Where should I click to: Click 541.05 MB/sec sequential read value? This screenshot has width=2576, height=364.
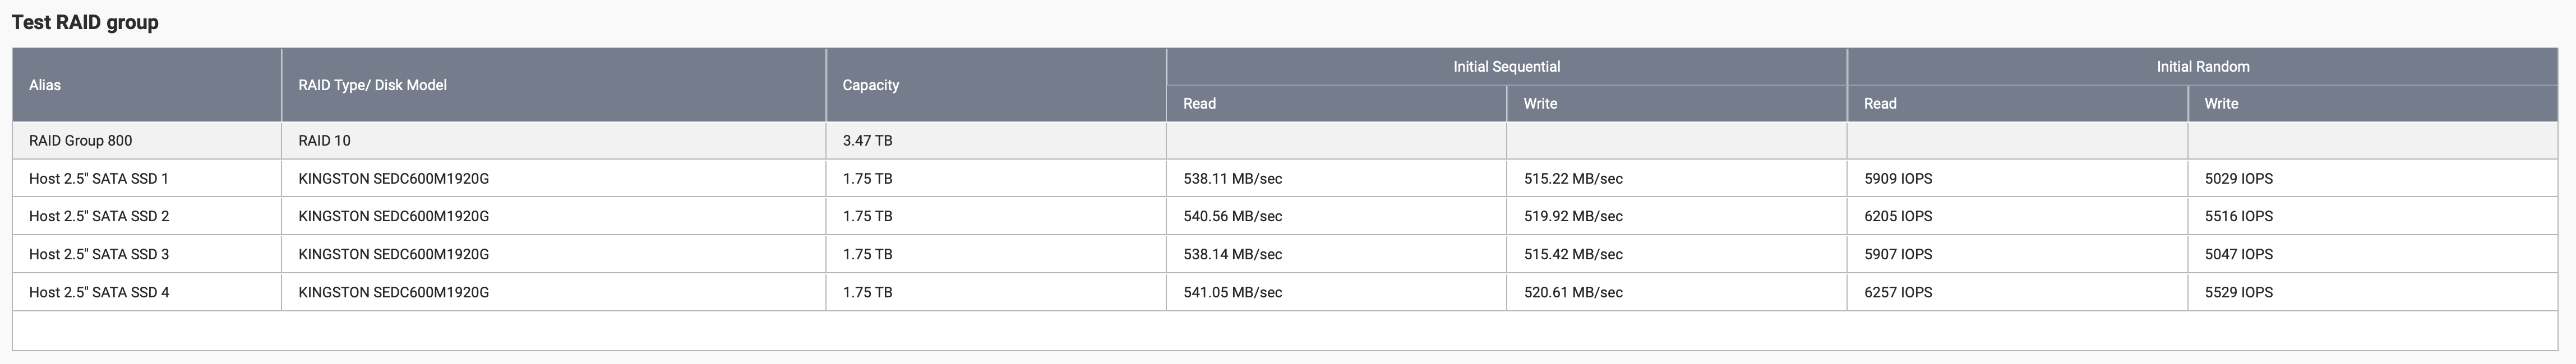point(1232,292)
